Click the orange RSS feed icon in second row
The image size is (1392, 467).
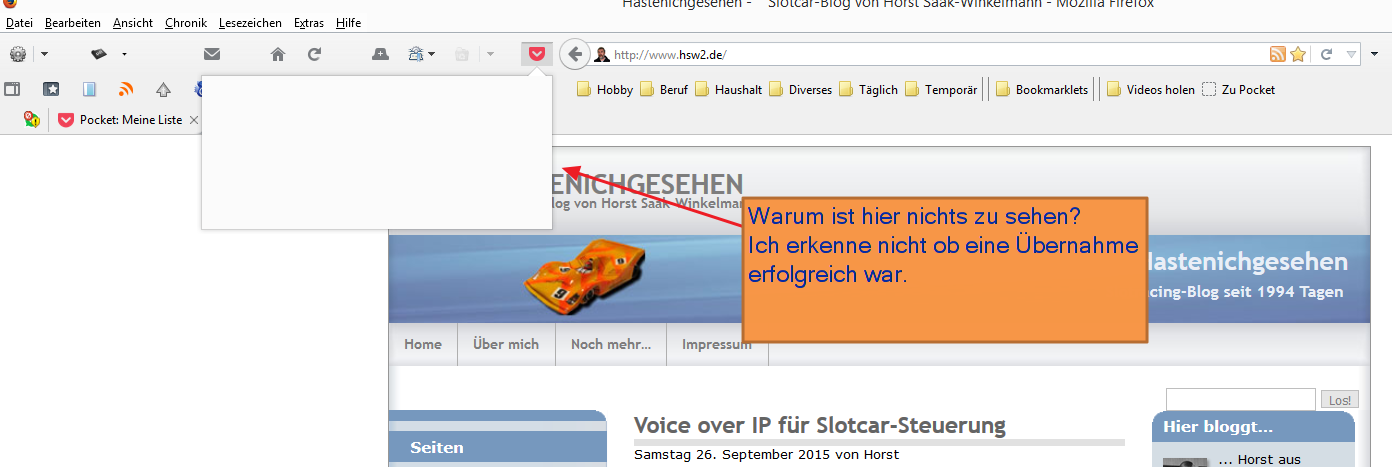coord(126,89)
